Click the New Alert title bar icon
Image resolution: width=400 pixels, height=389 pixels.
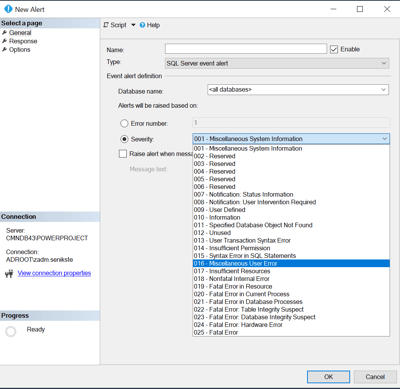click(8, 9)
